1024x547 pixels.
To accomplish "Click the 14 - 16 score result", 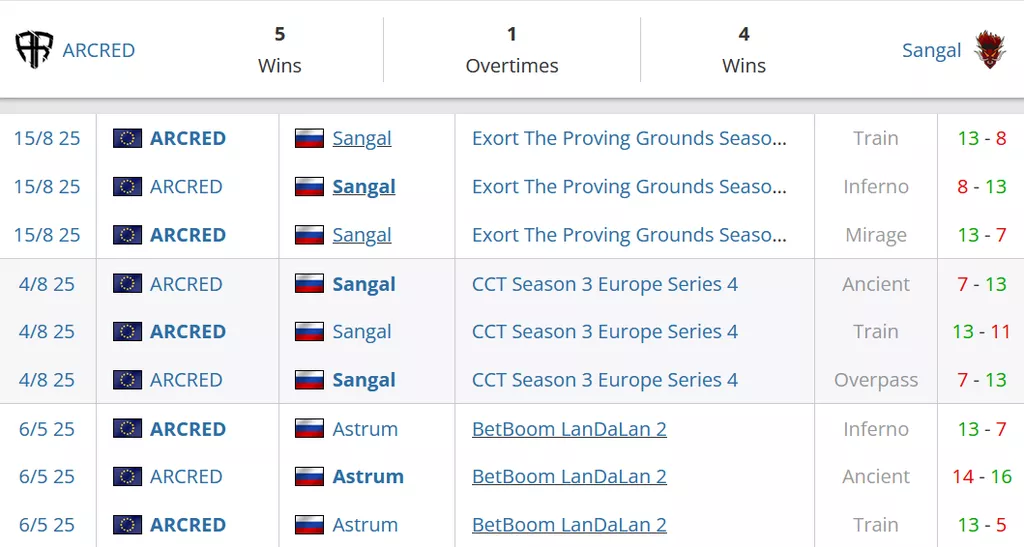I will [981, 477].
